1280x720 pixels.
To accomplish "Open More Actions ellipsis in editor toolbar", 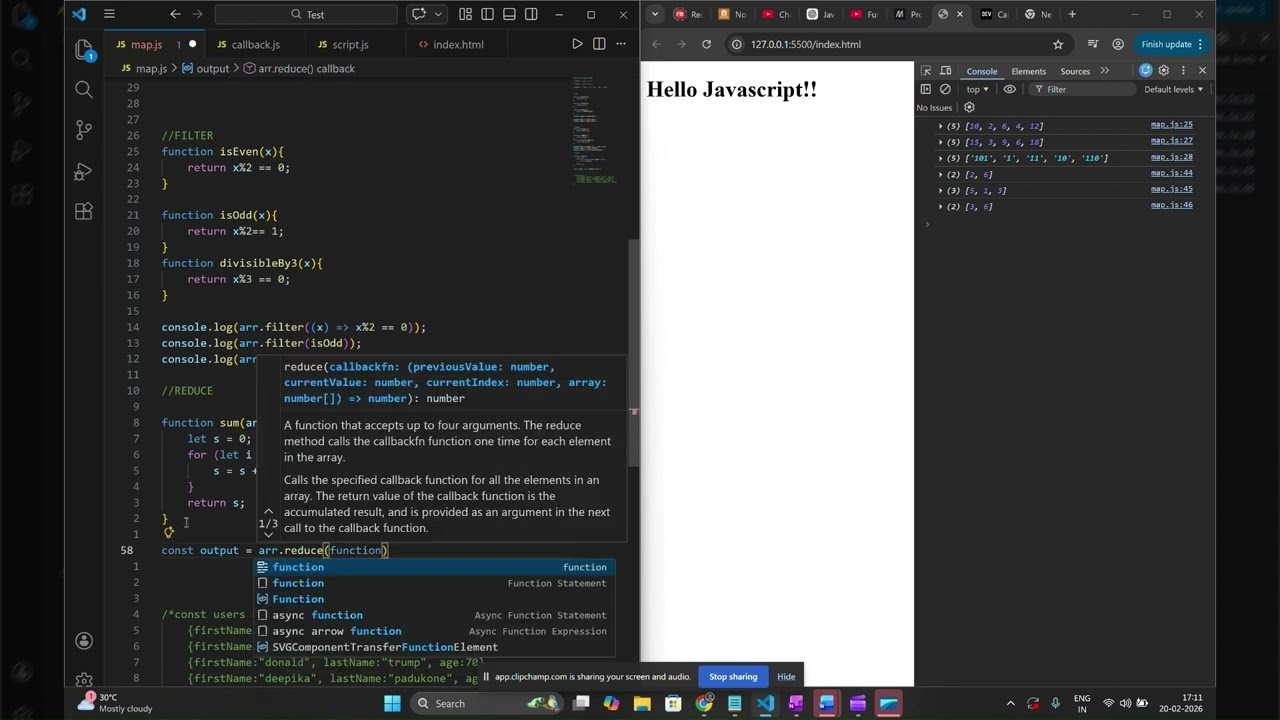I will coord(621,44).
